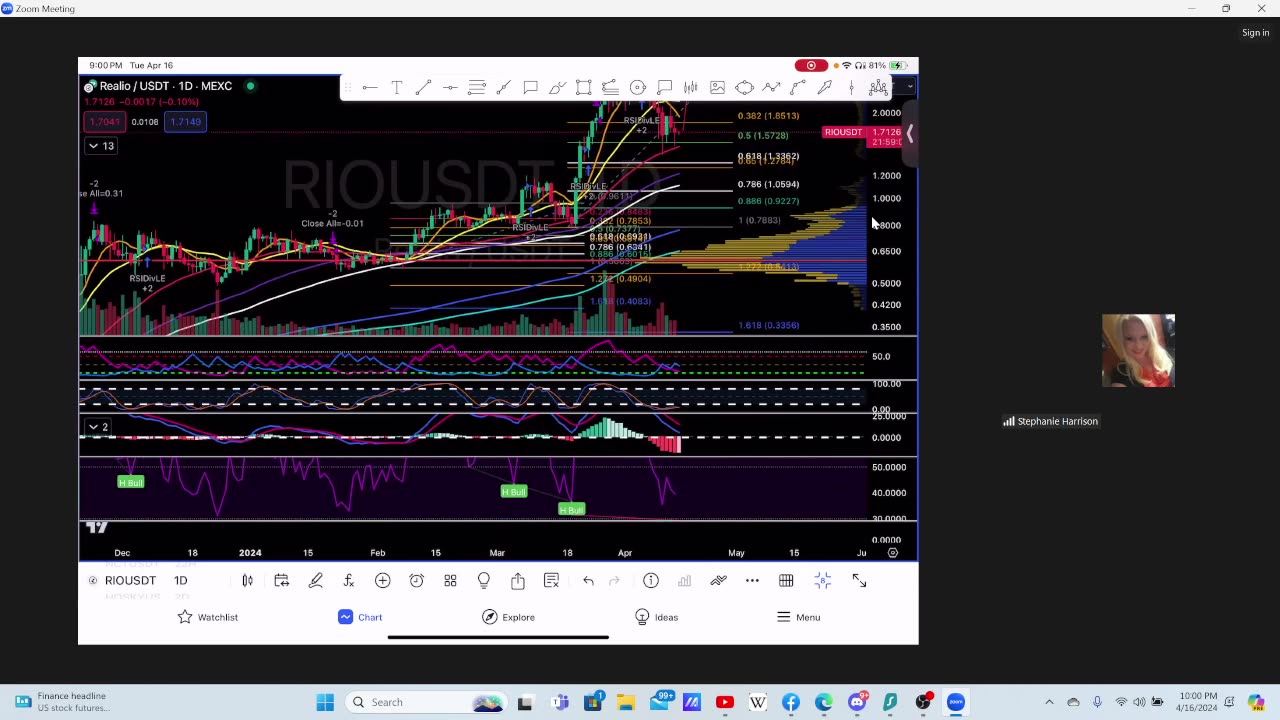Select the Fib retracement tool
Screen dimensions: 1280x720
tap(477, 88)
